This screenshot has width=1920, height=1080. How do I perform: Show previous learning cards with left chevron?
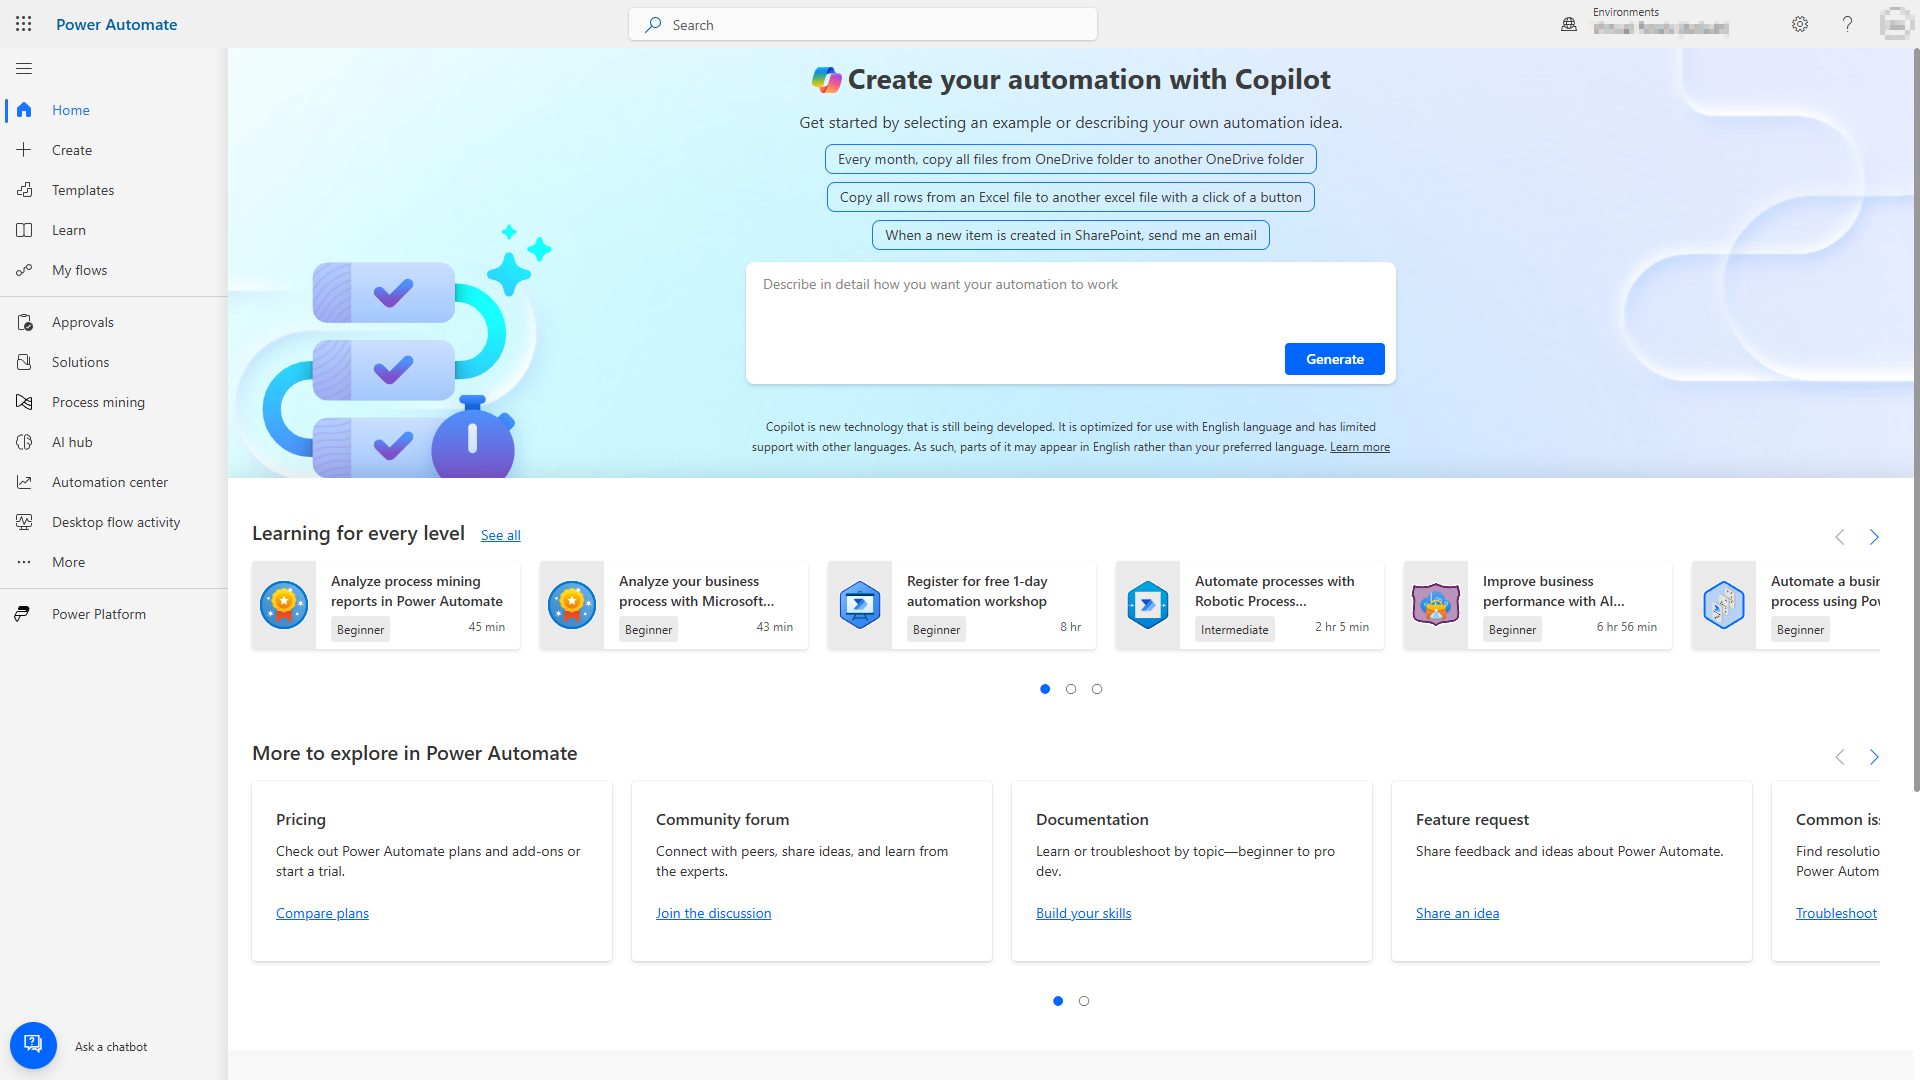pyautogui.click(x=1840, y=537)
